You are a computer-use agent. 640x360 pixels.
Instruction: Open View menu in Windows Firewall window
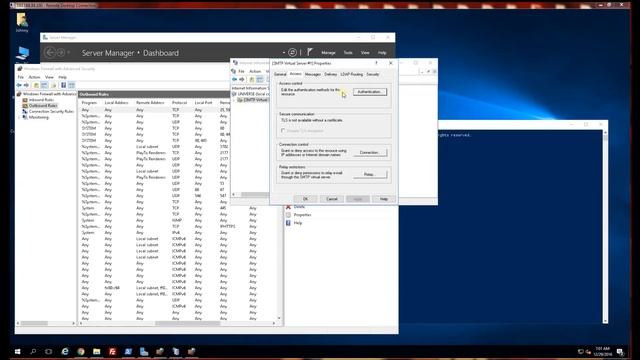click(x=49, y=77)
